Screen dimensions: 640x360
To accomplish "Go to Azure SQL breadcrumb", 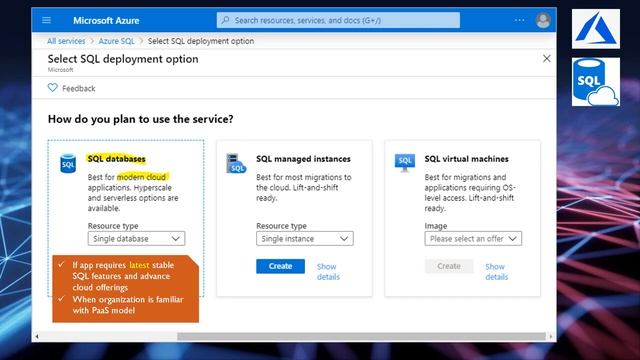I will (116, 41).
